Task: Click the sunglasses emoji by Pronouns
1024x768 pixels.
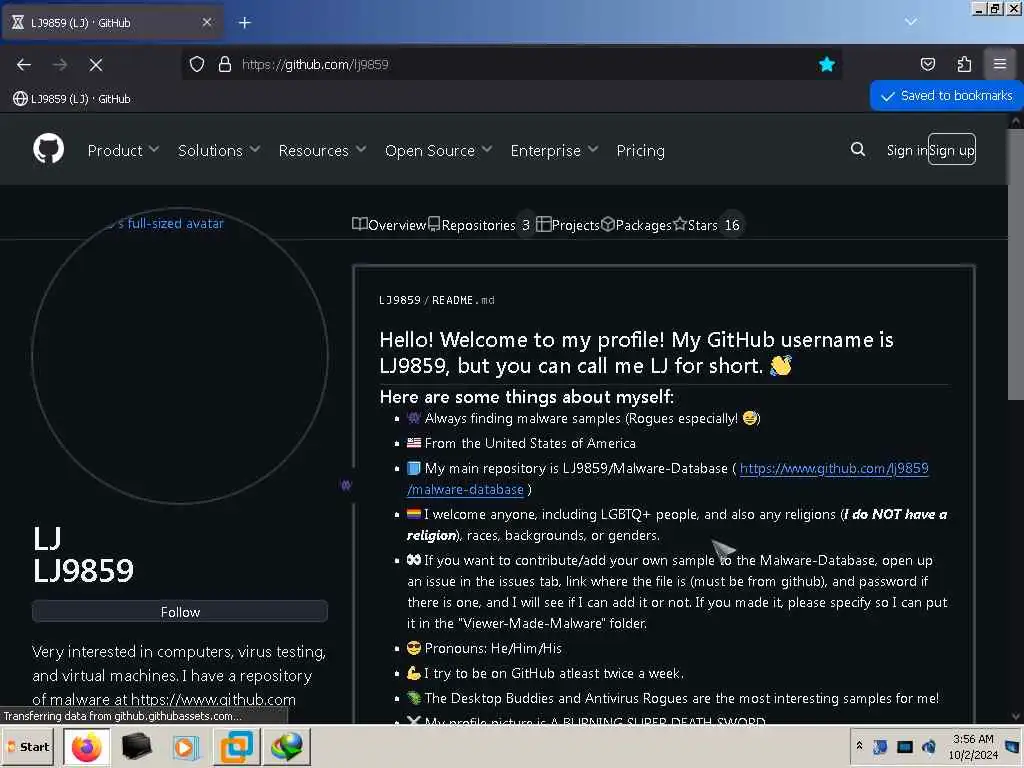Action: (x=414, y=648)
